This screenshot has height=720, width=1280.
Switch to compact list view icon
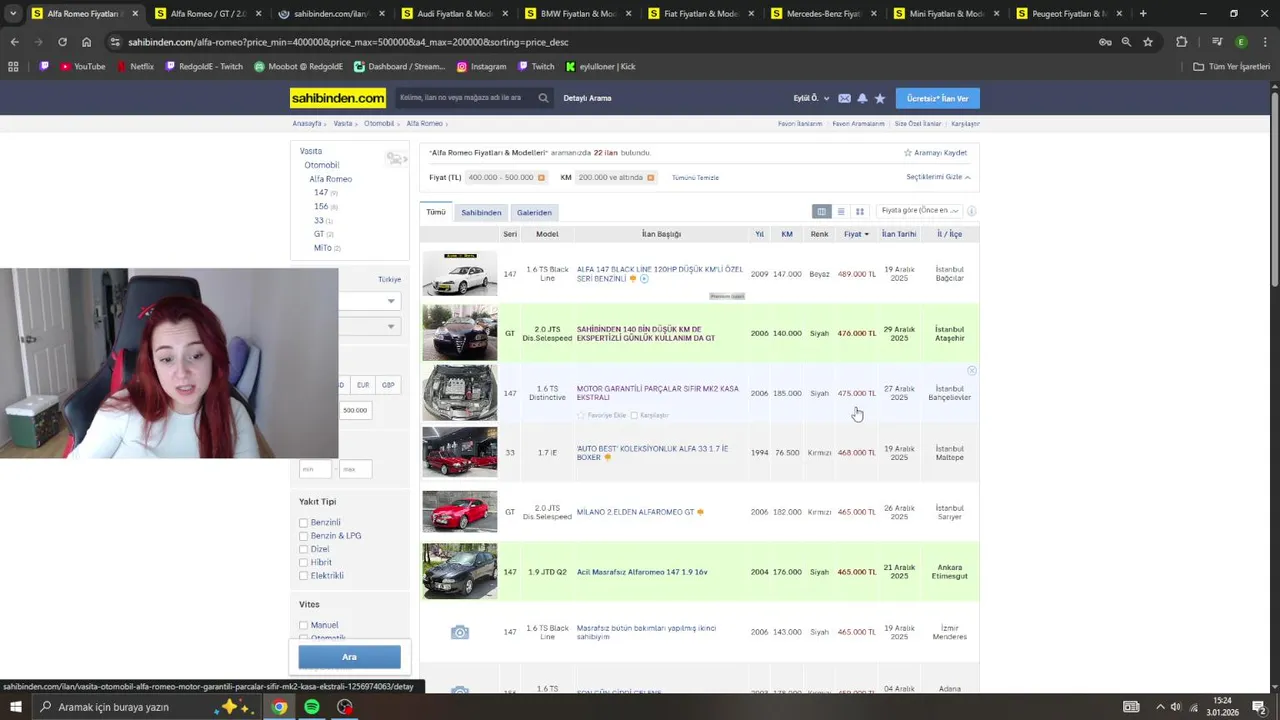pos(840,211)
